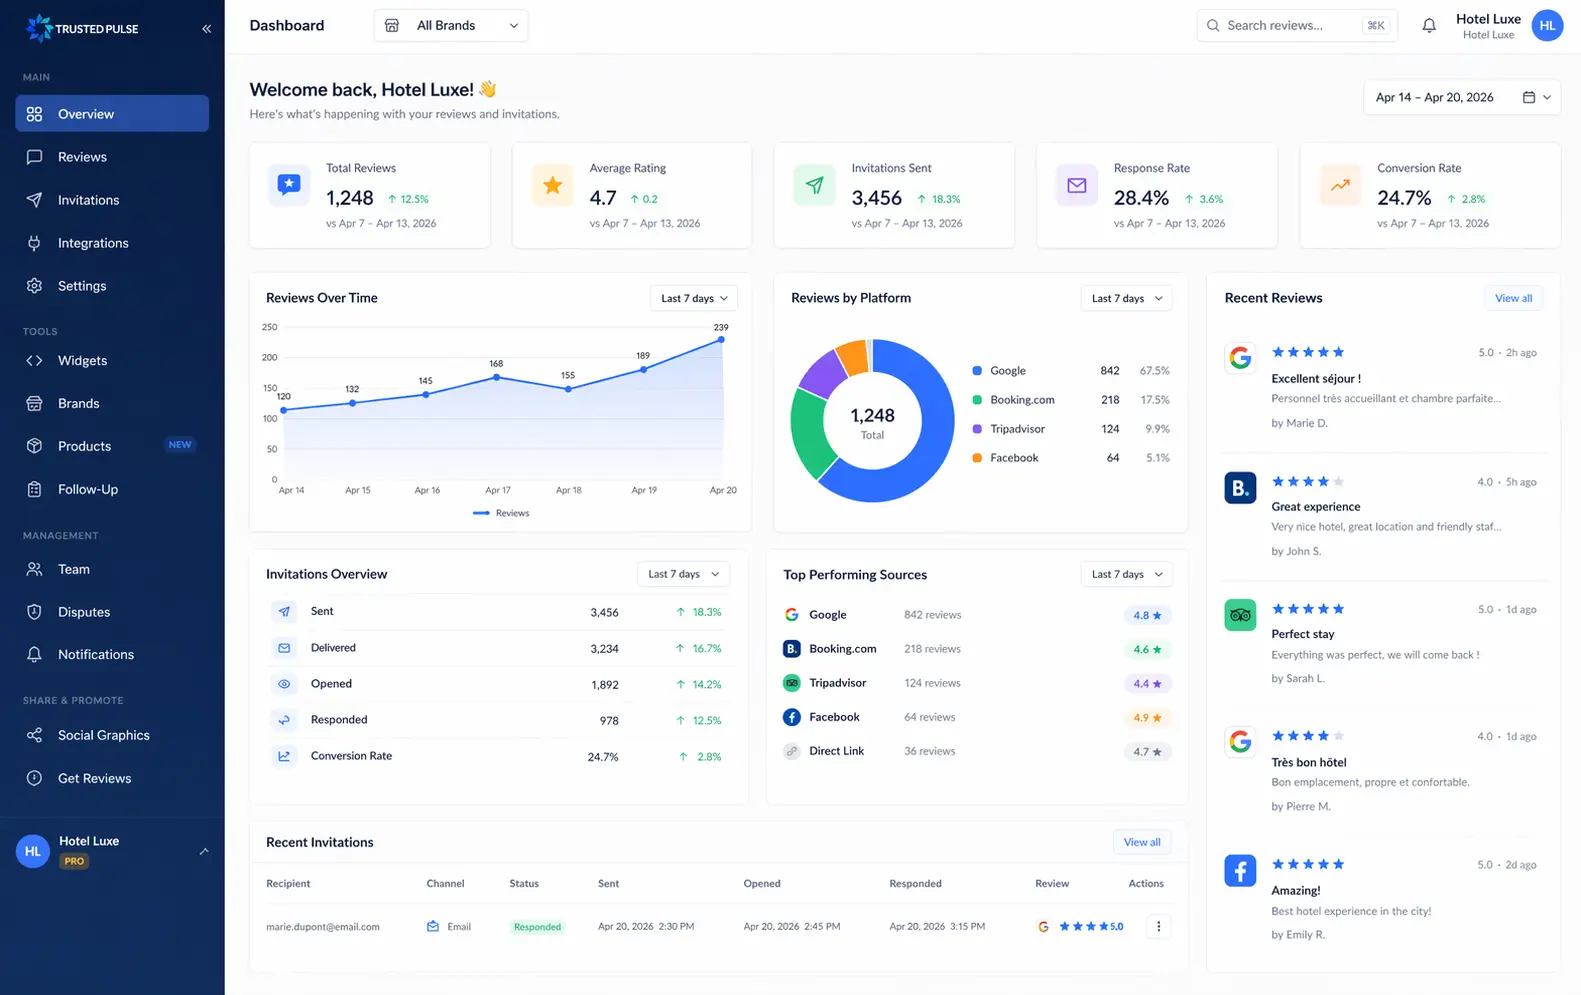Click the 168 data point on Apr 17
Image resolution: width=1581 pixels, height=995 pixels.
tap(497, 377)
